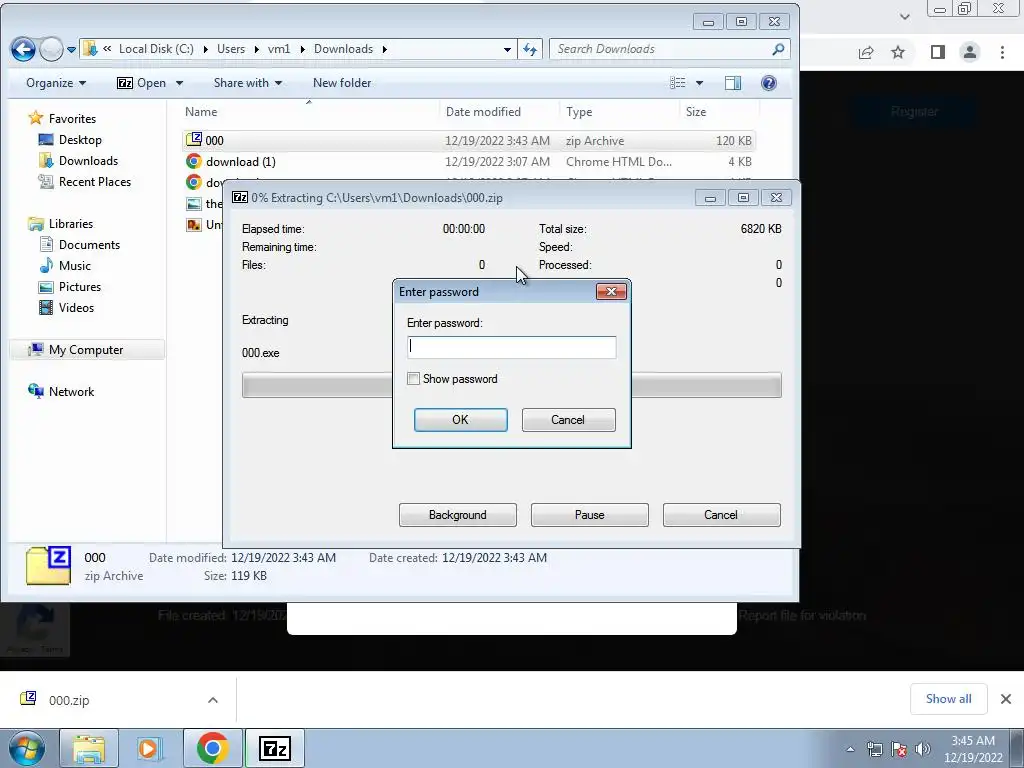The height and width of the screenshot is (768, 1024).
Task: Pause the 7-Zip extraction
Action: coord(589,515)
